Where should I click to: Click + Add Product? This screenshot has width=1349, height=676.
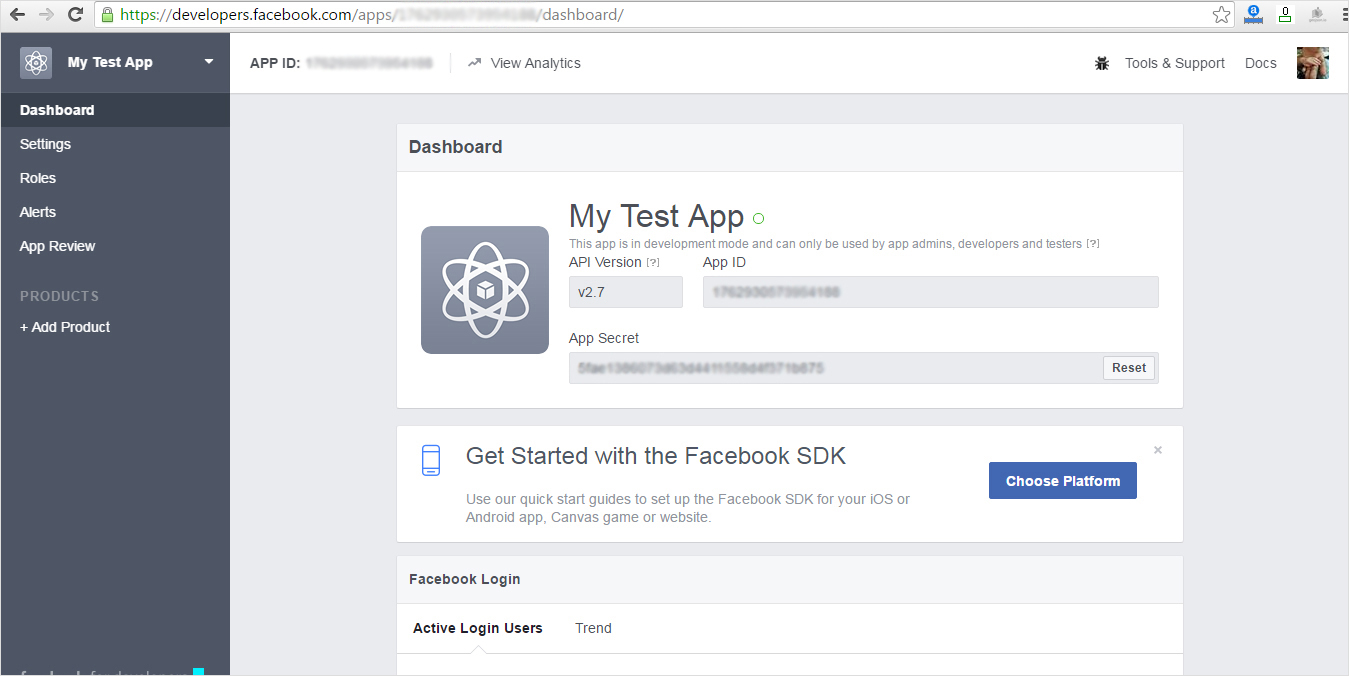[65, 327]
